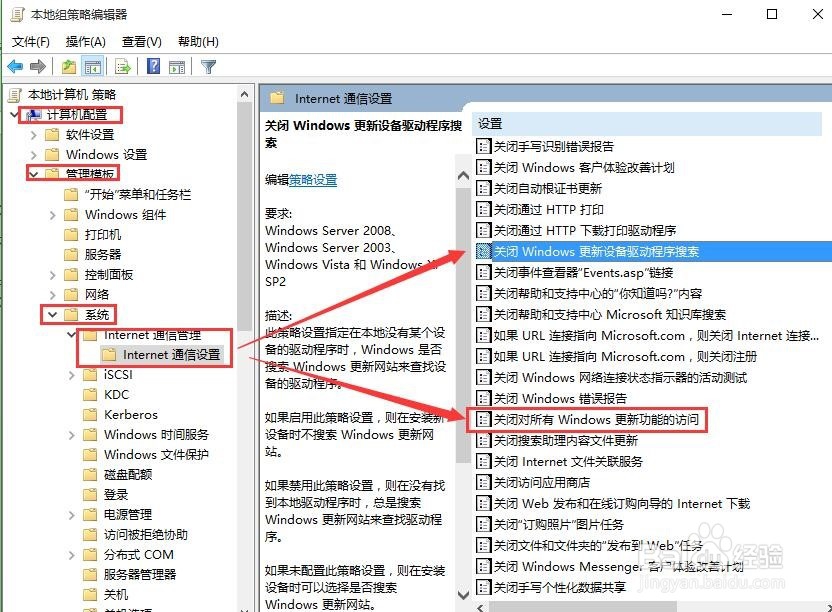Viewport: 832px width, 612px height.
Task: Select "开始"菜单和任务栏 tree item
Action: (137, 195)
